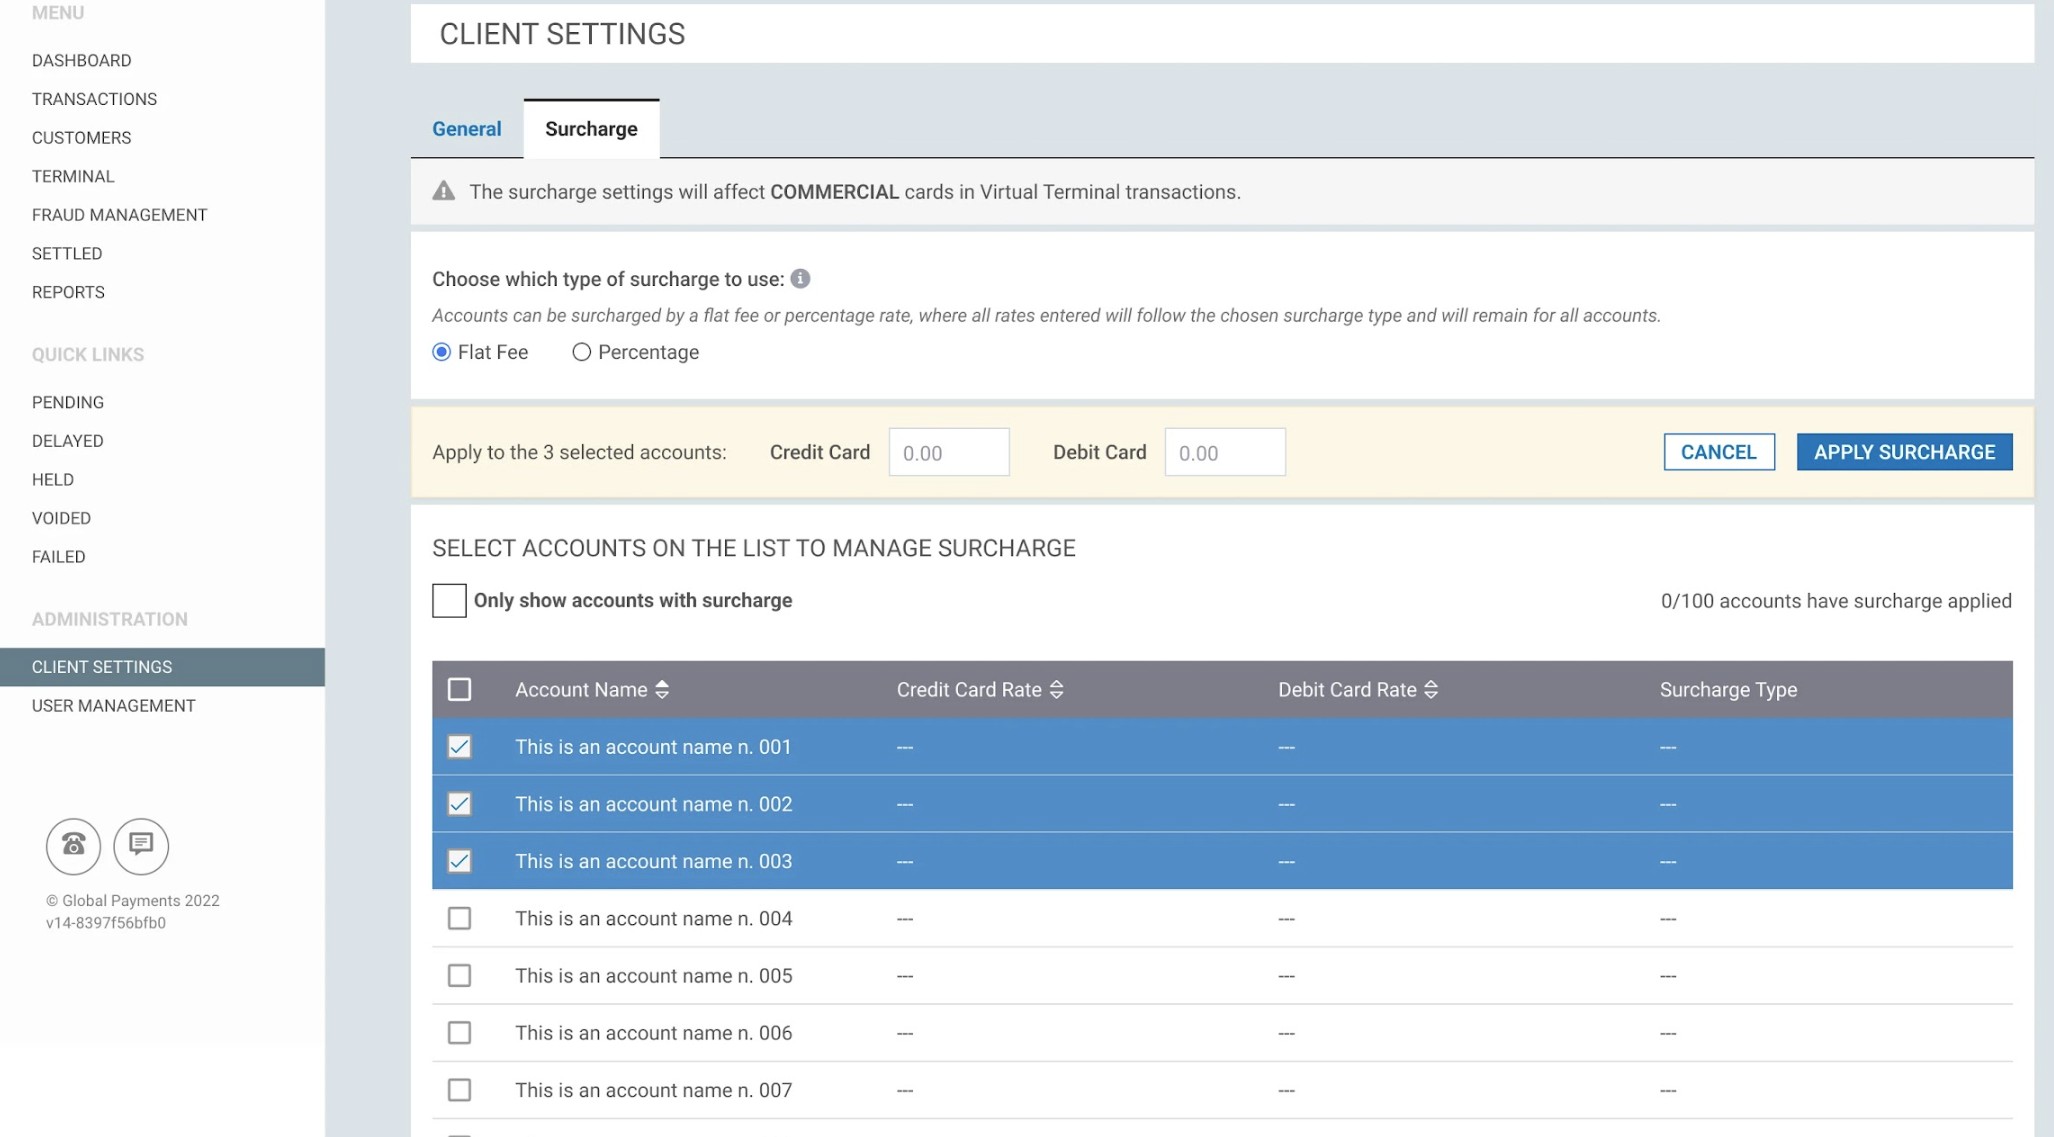Uncheck account name n. 002
Screen dimensions: 2054x1137
pyautogui.click(x=459, y=804)
